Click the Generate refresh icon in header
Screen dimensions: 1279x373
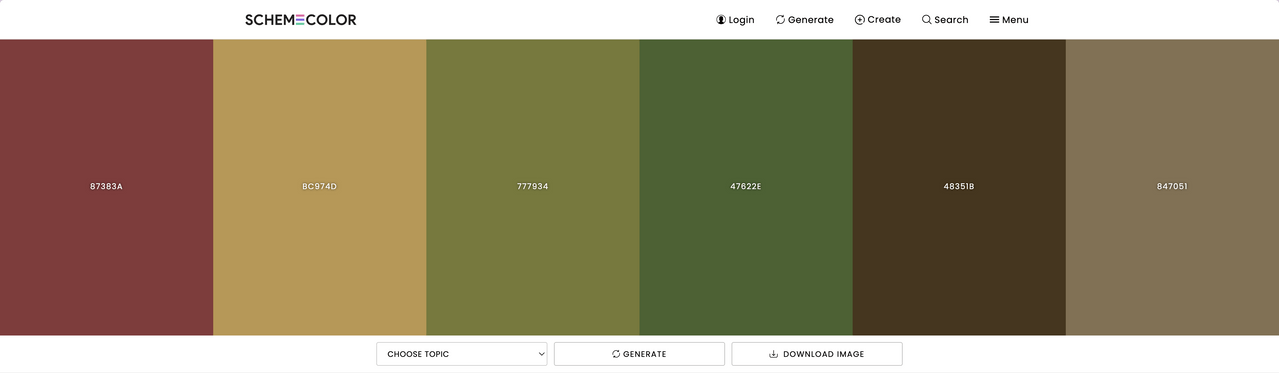pos(780,20)
